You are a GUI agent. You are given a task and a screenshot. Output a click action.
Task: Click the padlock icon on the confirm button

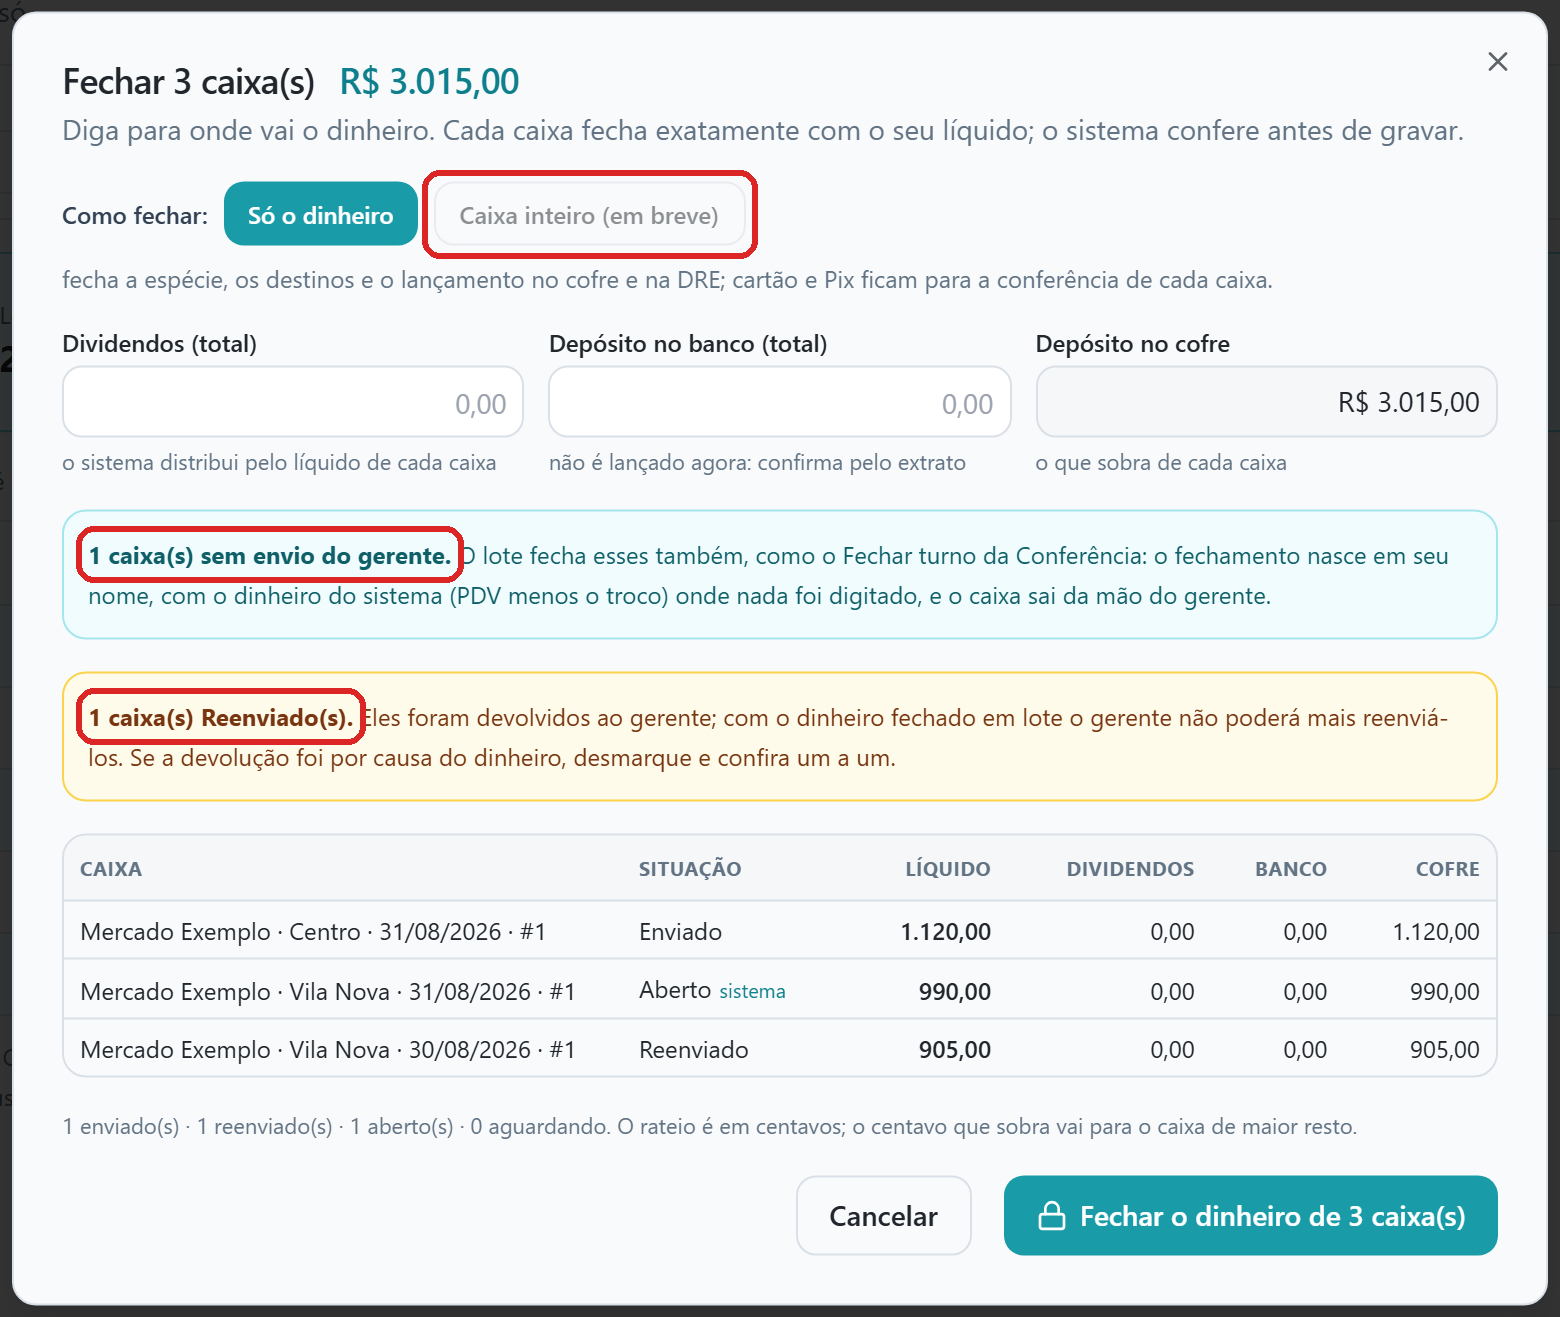[1052, 1215]
